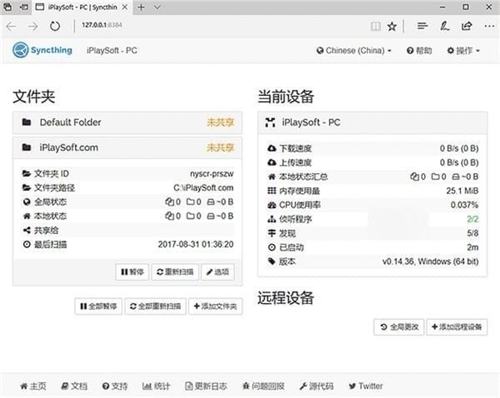Click the 全局状态 globe icon
The height and width of the screenshot is (398, 500).
[27, 202]
